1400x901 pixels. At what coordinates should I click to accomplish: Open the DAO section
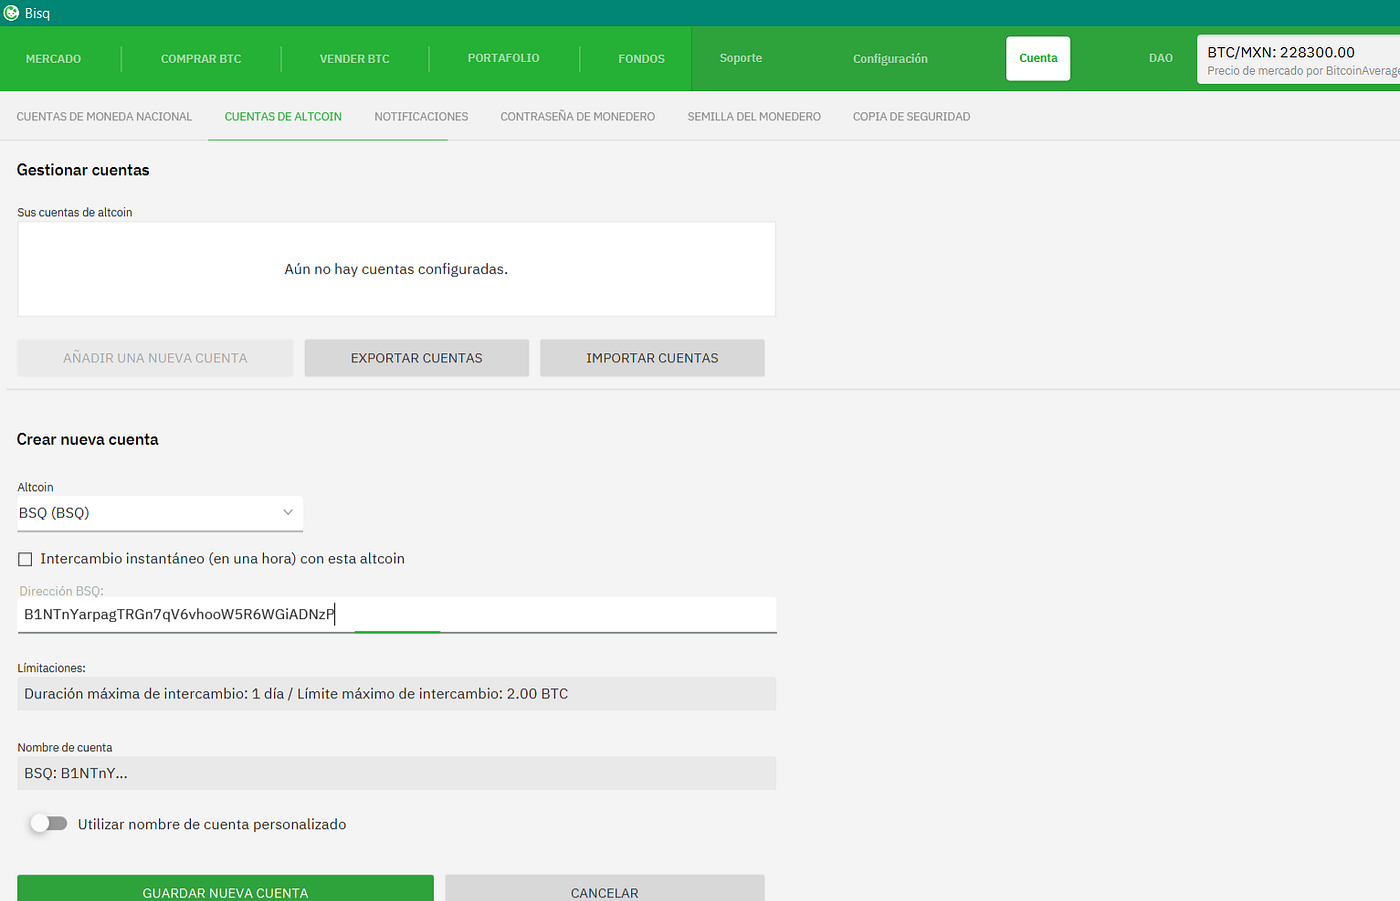click(1160, 58)
